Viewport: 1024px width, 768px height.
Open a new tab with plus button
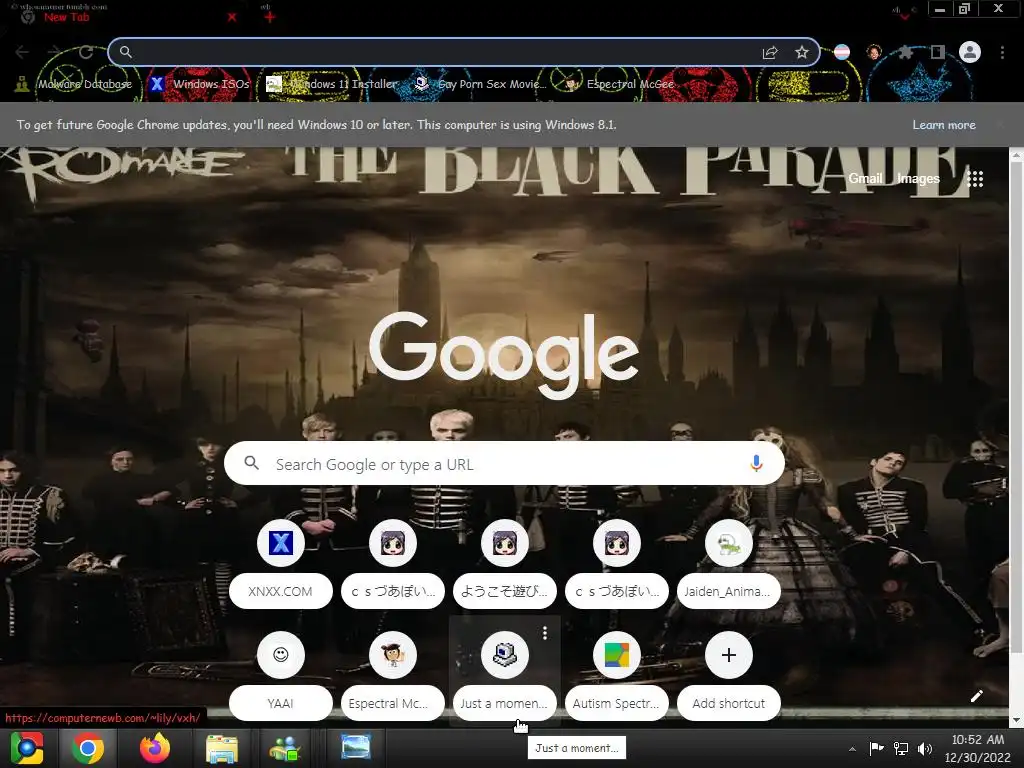(x=270, y=17)
